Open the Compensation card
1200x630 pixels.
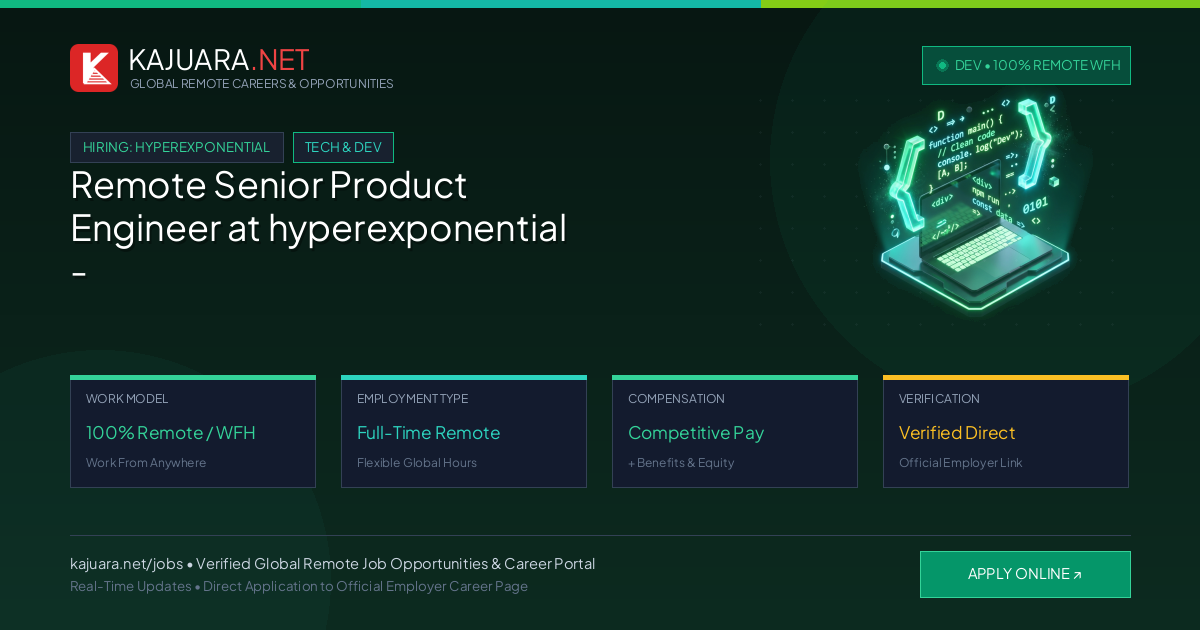pyautogui.click(x=735, y=432)
